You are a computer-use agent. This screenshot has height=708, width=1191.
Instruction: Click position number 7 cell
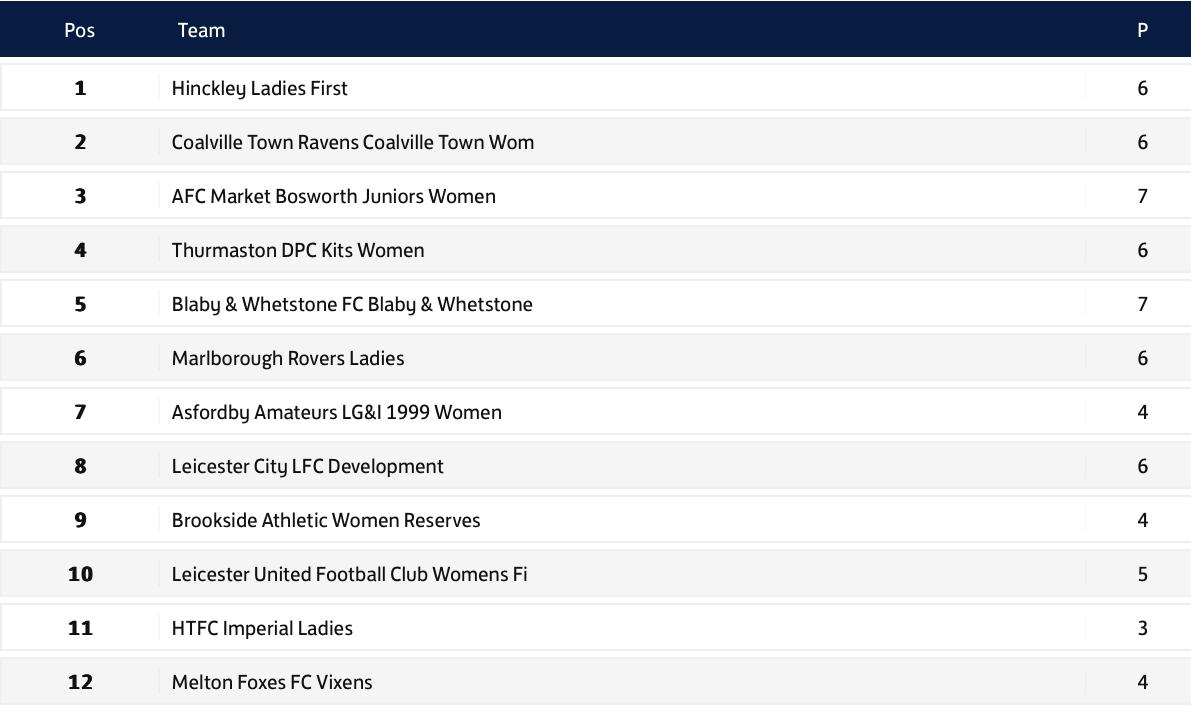(80, 412)
